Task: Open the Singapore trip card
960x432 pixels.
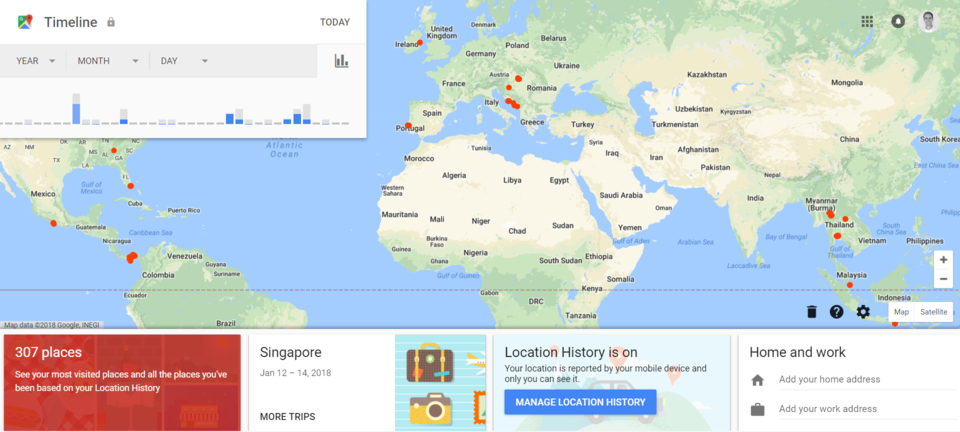Action: (367, 382)
